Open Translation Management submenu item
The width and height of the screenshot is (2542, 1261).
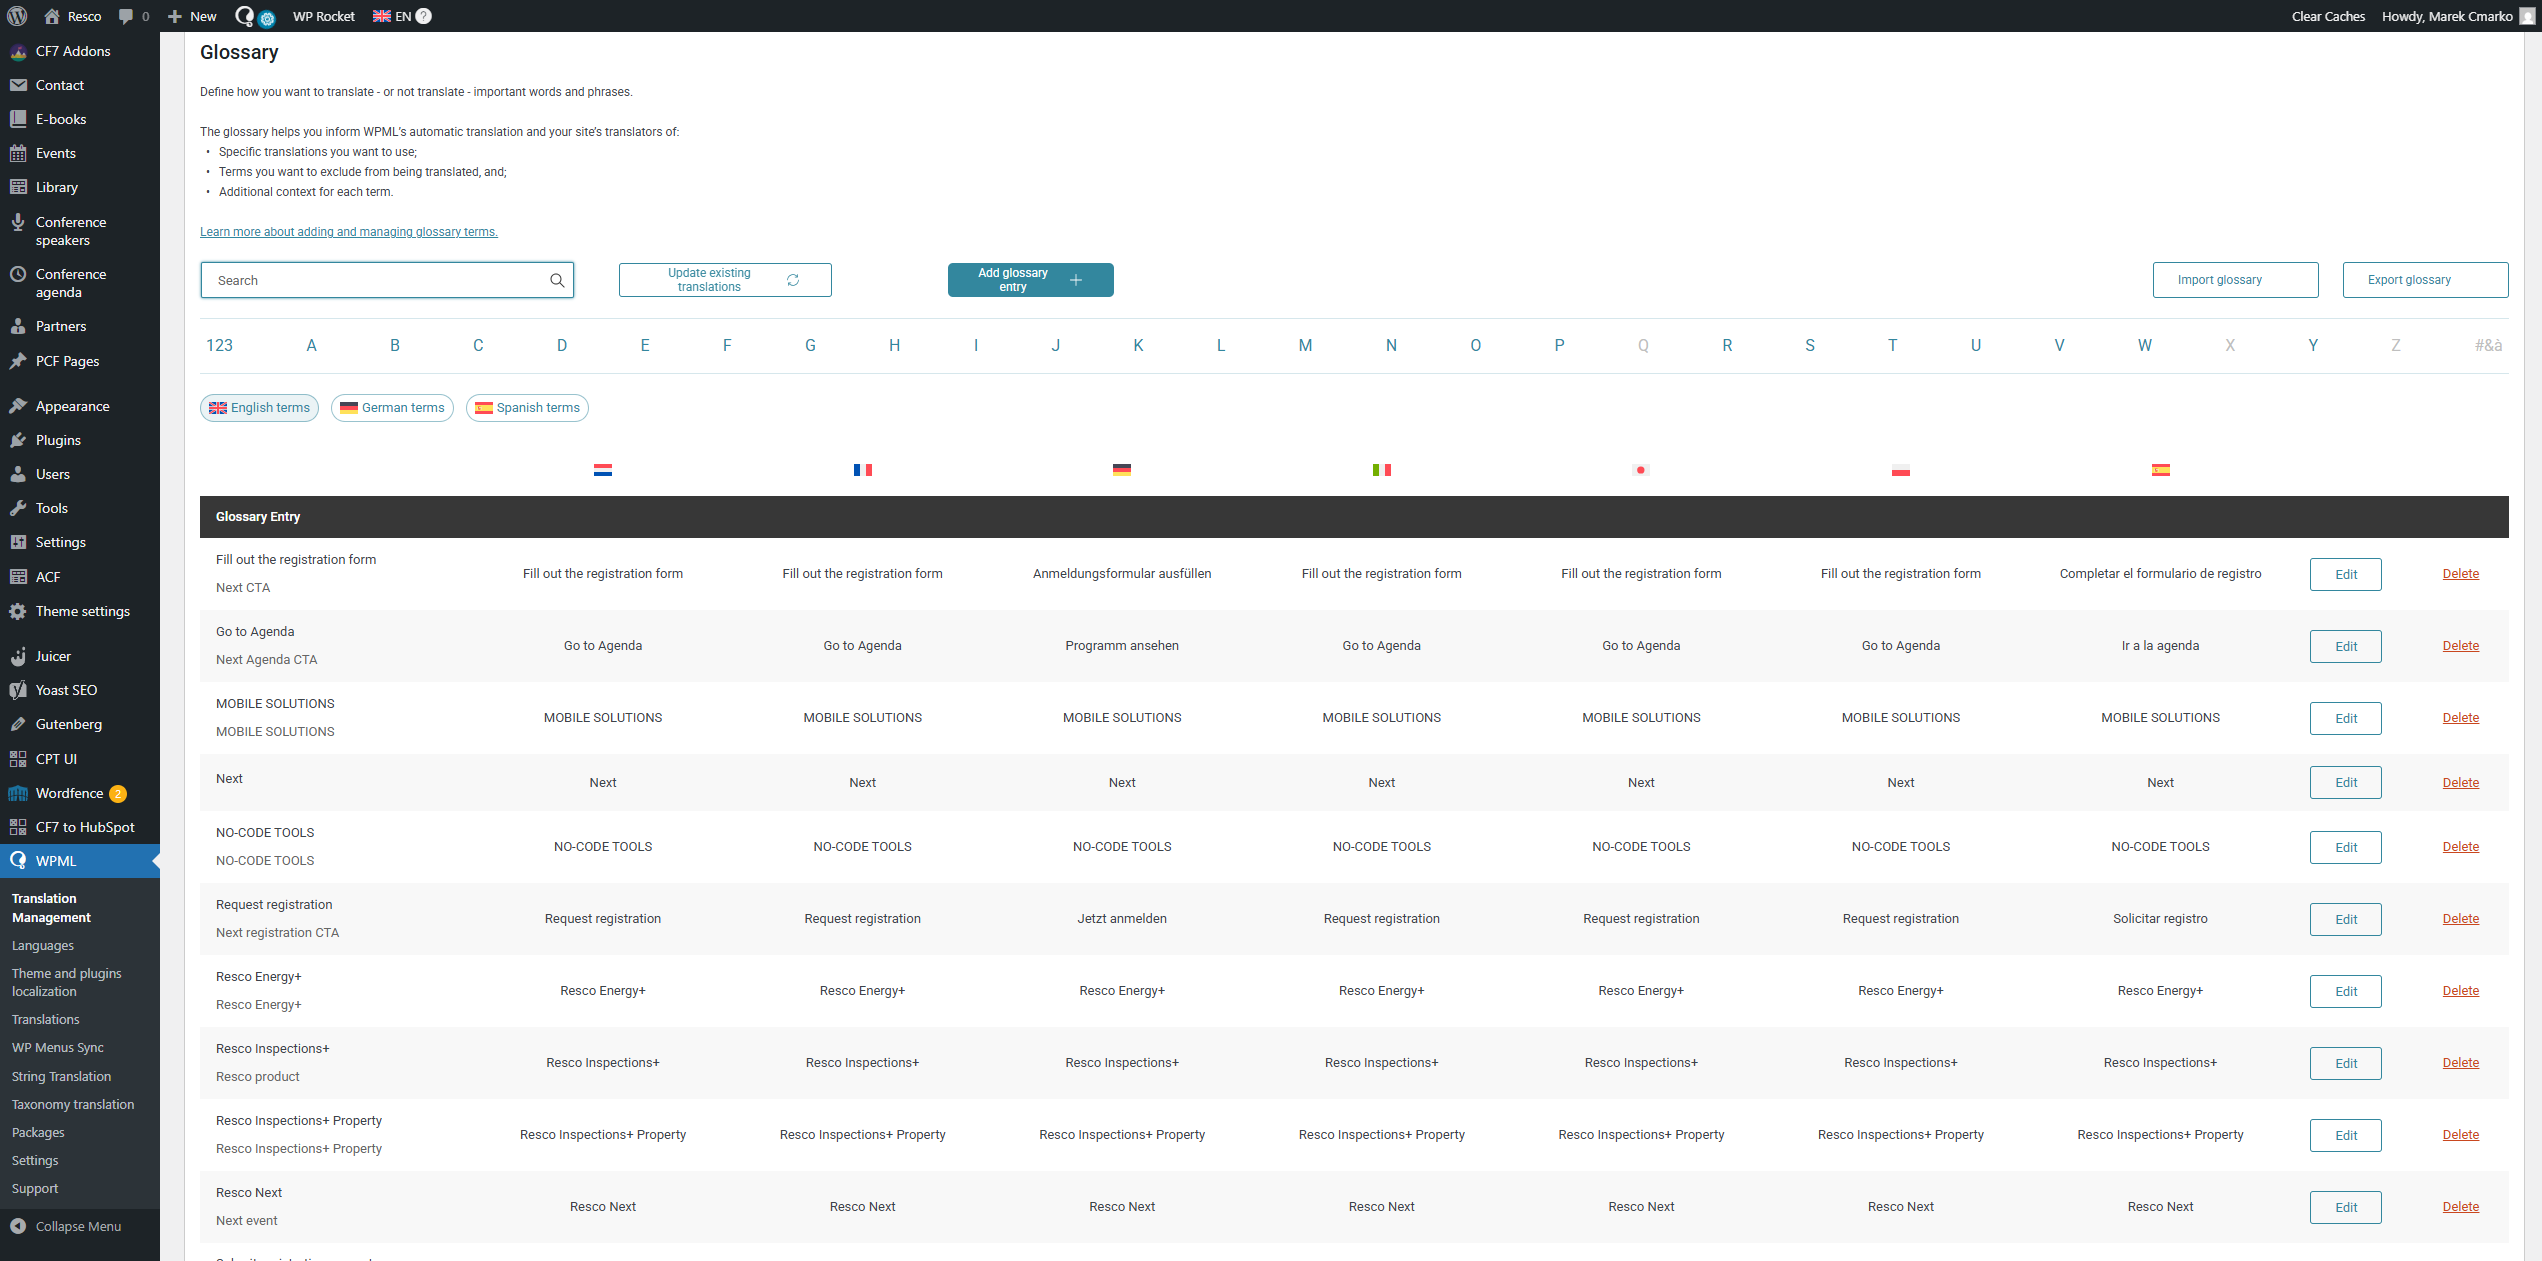point(51,908)
